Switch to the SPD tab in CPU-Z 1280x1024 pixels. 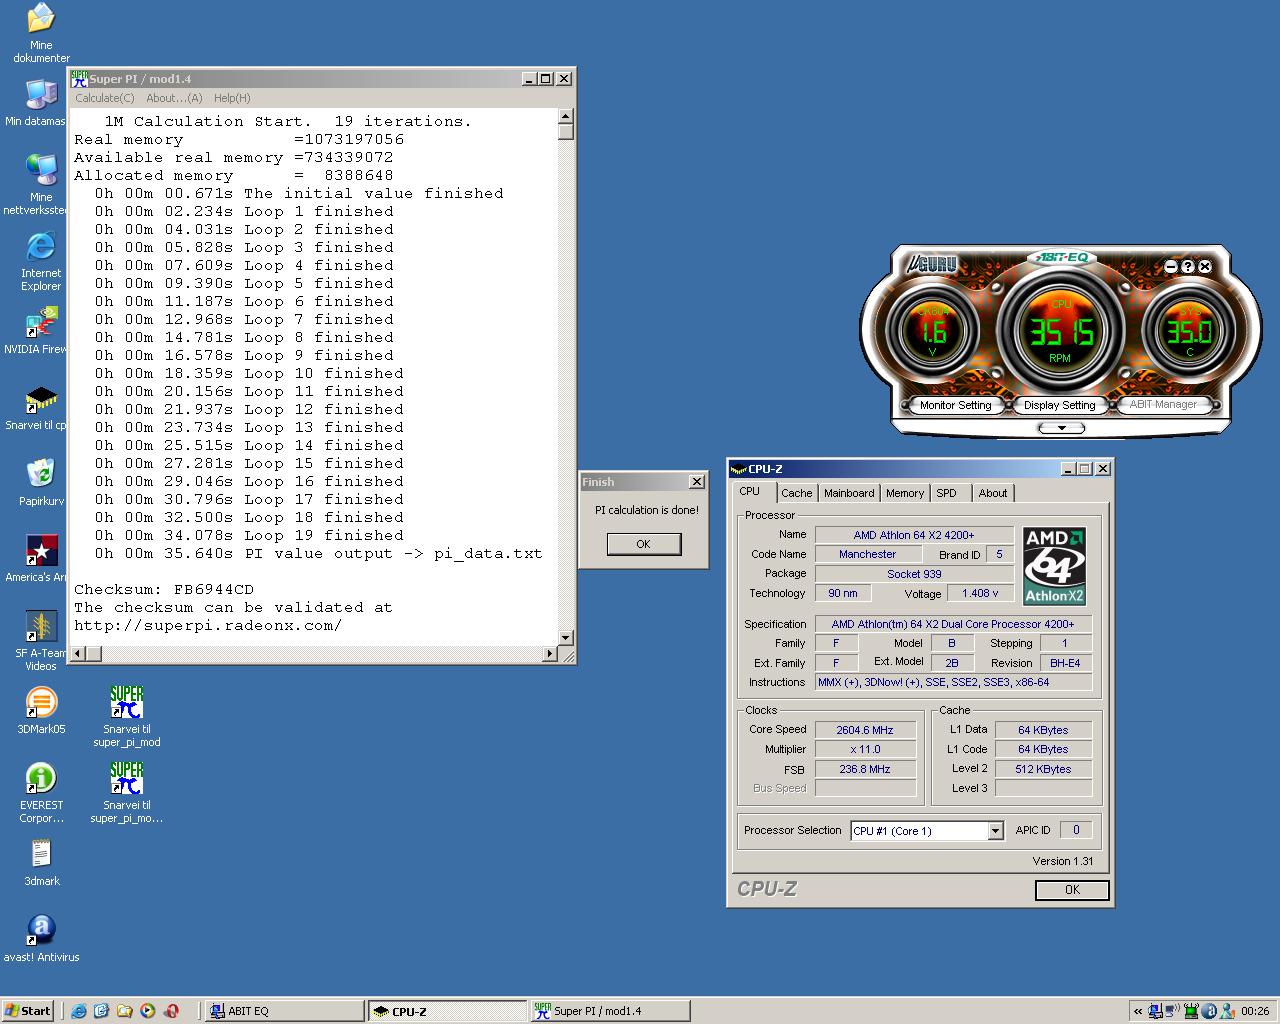[947, 493]
